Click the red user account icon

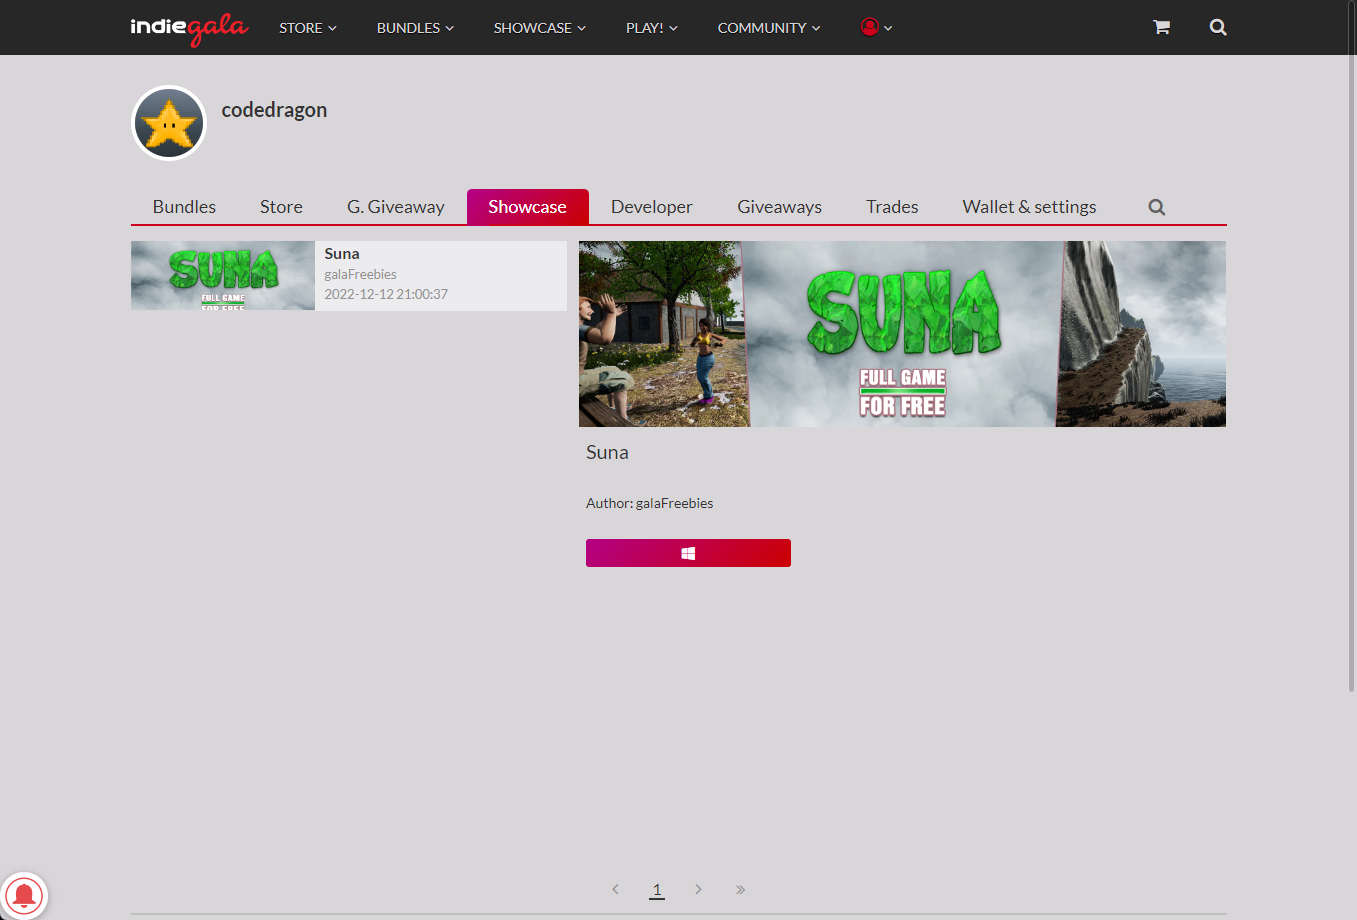(x=870, y=27)
